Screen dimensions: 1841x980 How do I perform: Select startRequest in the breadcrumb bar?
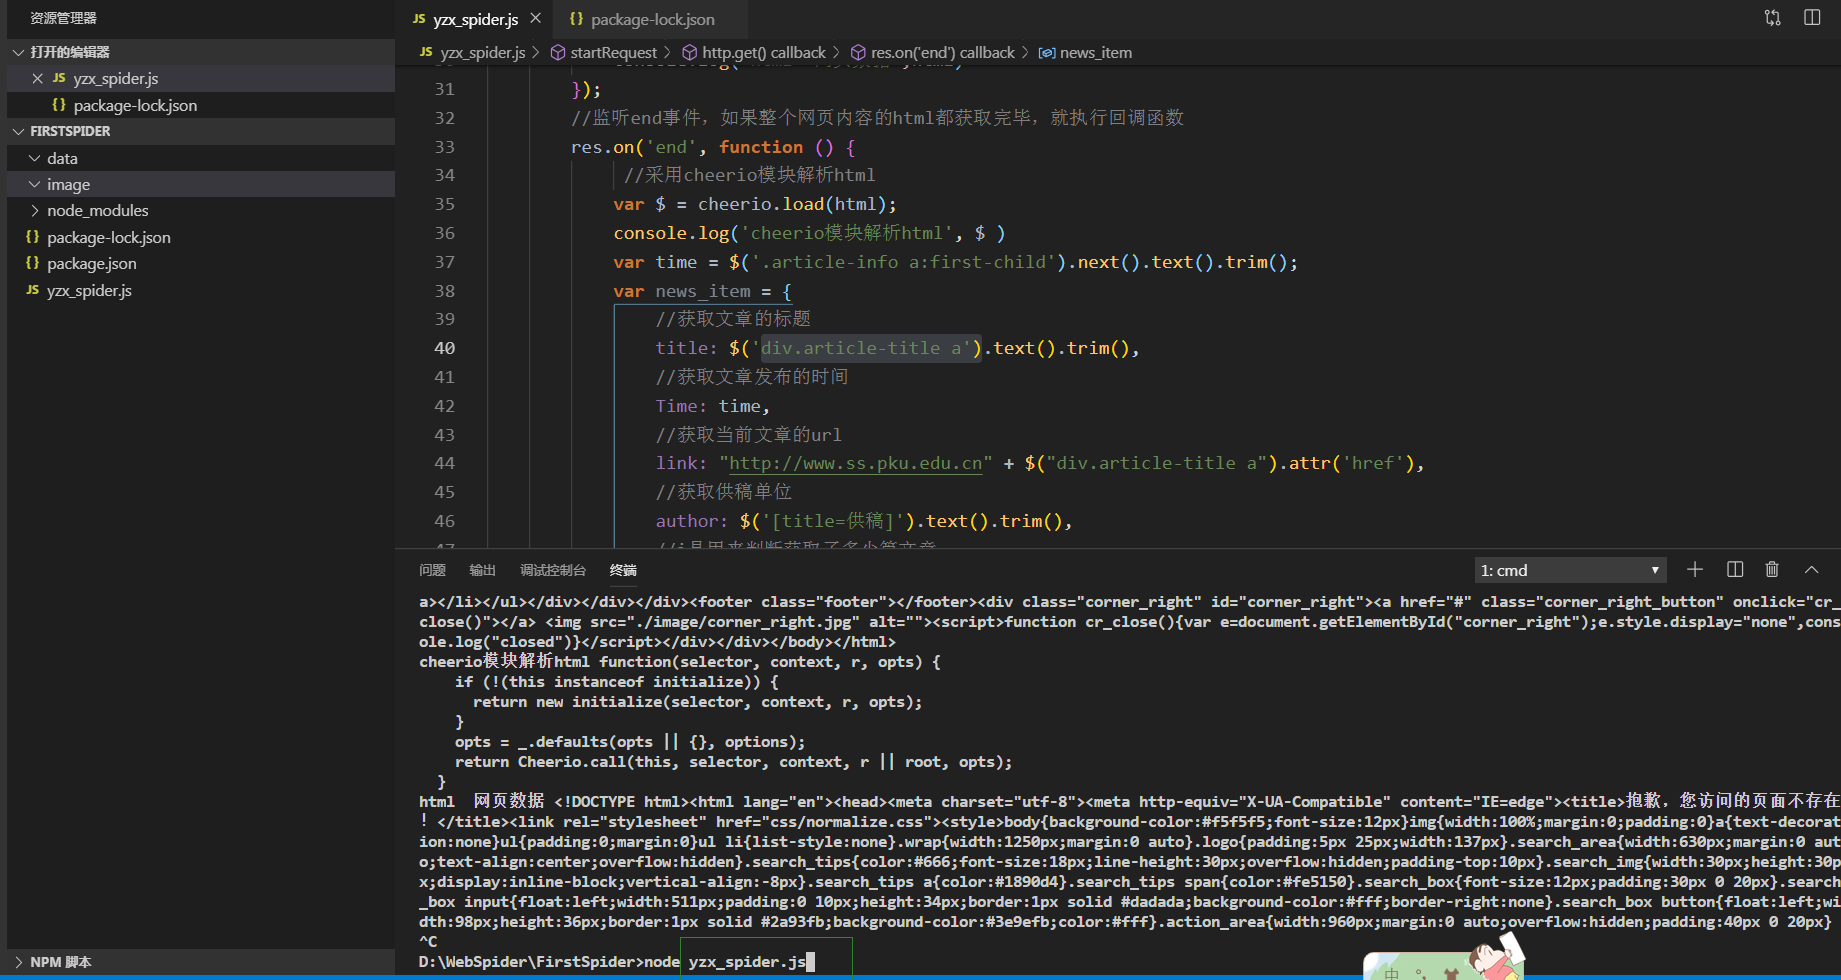click(x=613, y=52)
